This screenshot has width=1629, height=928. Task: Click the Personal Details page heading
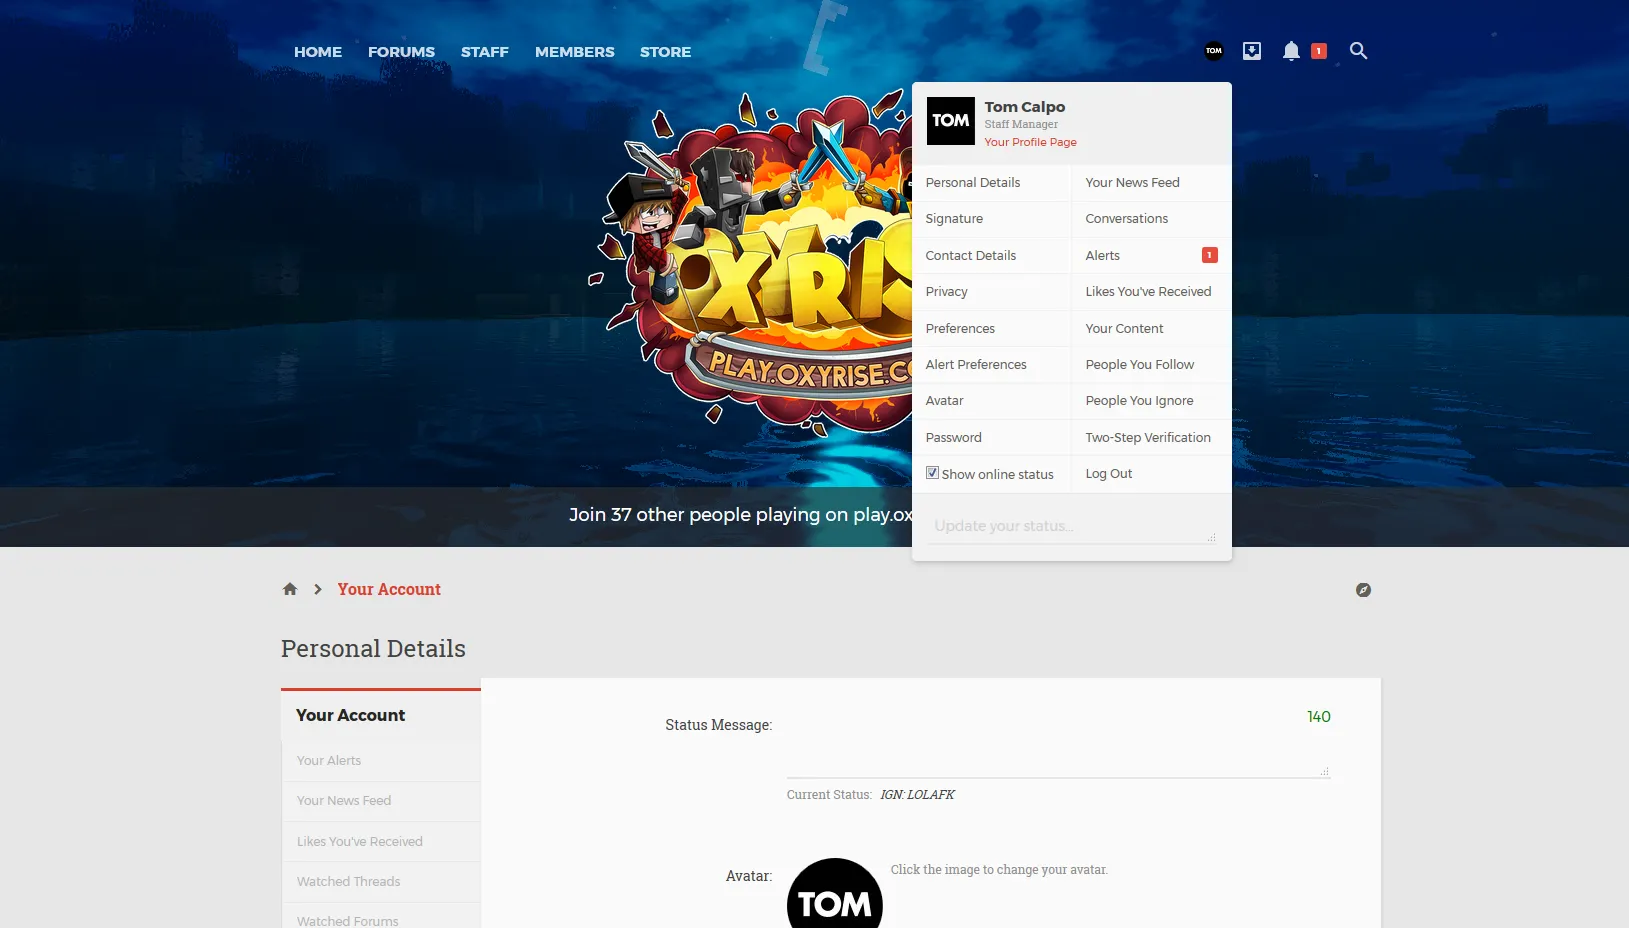tap(373, 649)
